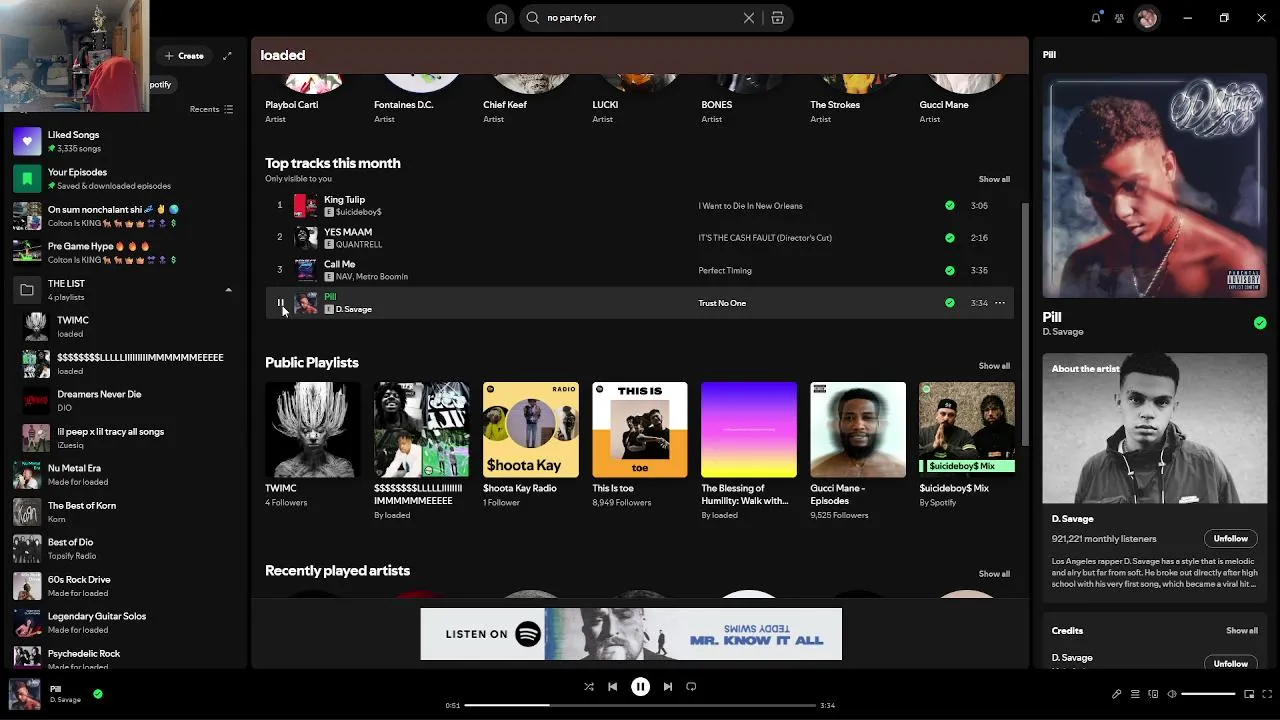Viewport: 1280px width, 720px height.
Task: Open the Nu Metal Era playlist
Action: click(x=124, y=475)
